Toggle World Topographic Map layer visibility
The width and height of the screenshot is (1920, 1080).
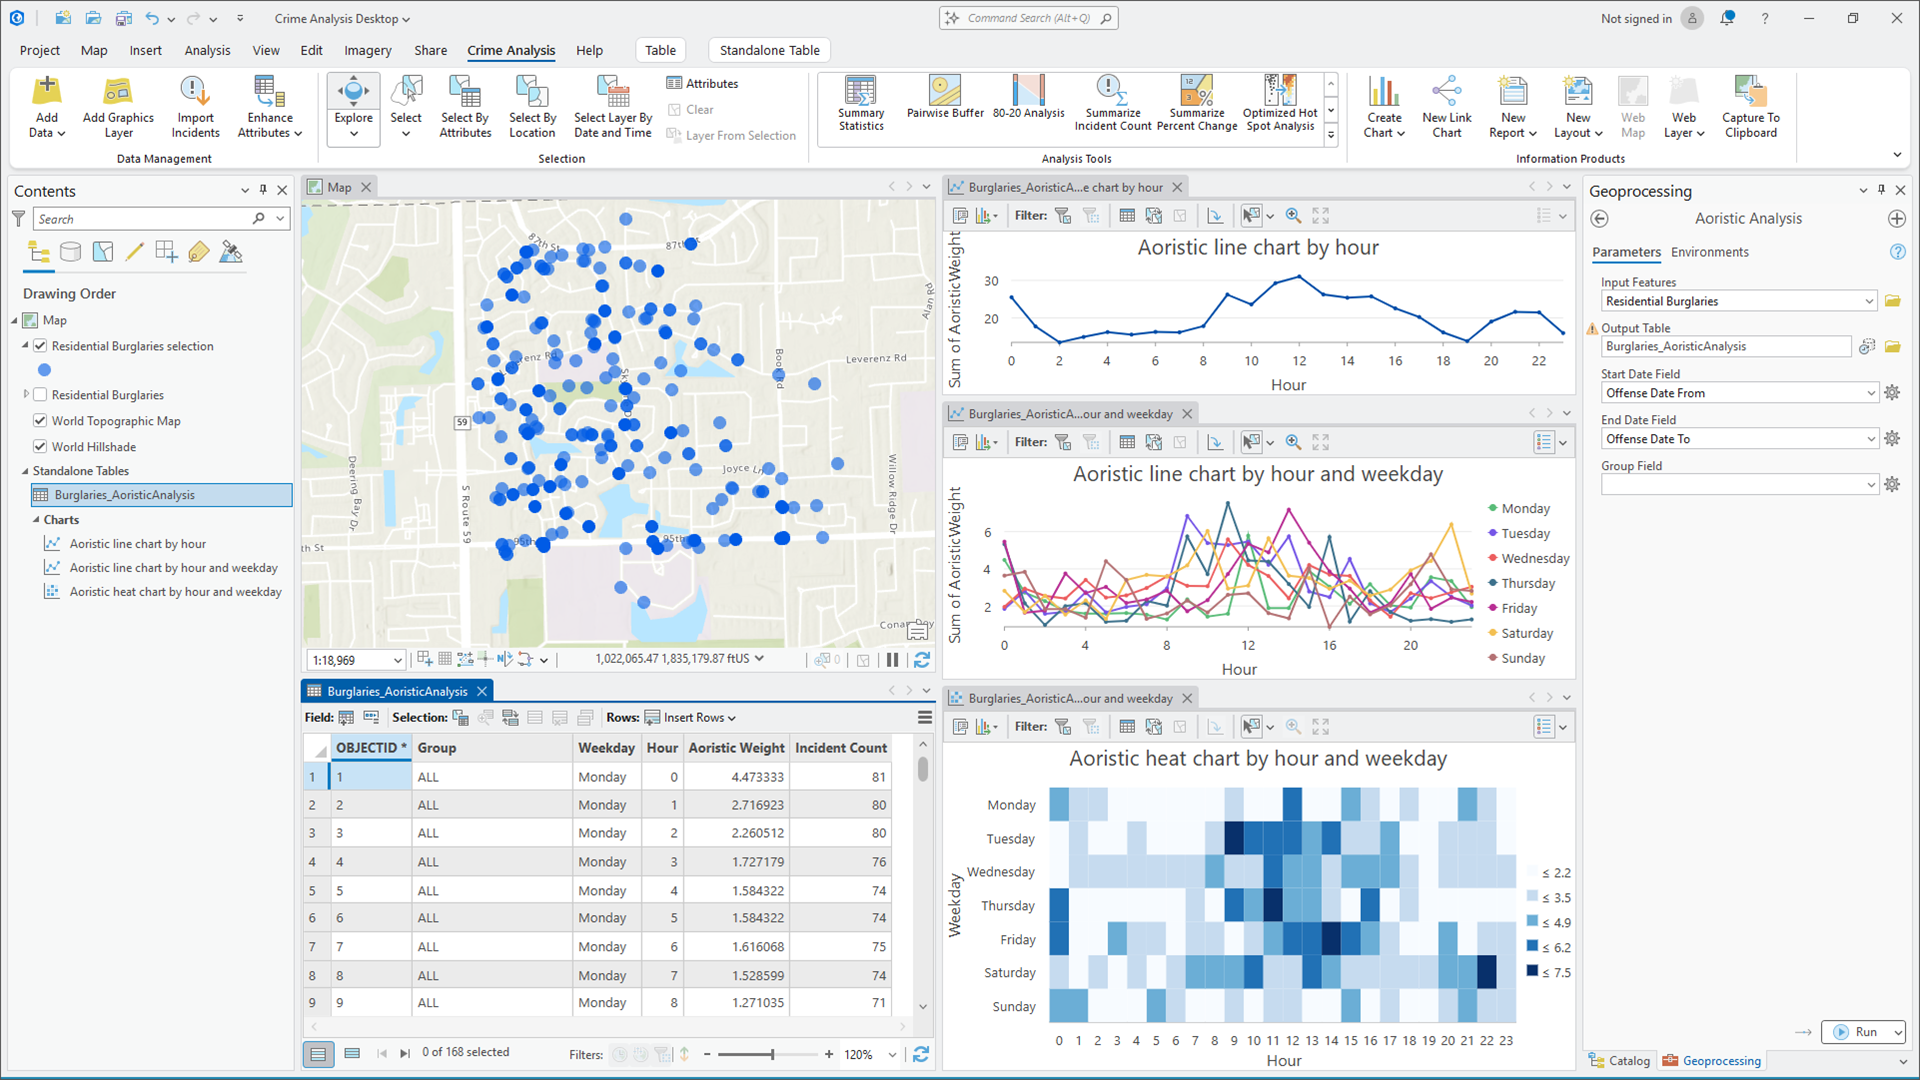40,421
